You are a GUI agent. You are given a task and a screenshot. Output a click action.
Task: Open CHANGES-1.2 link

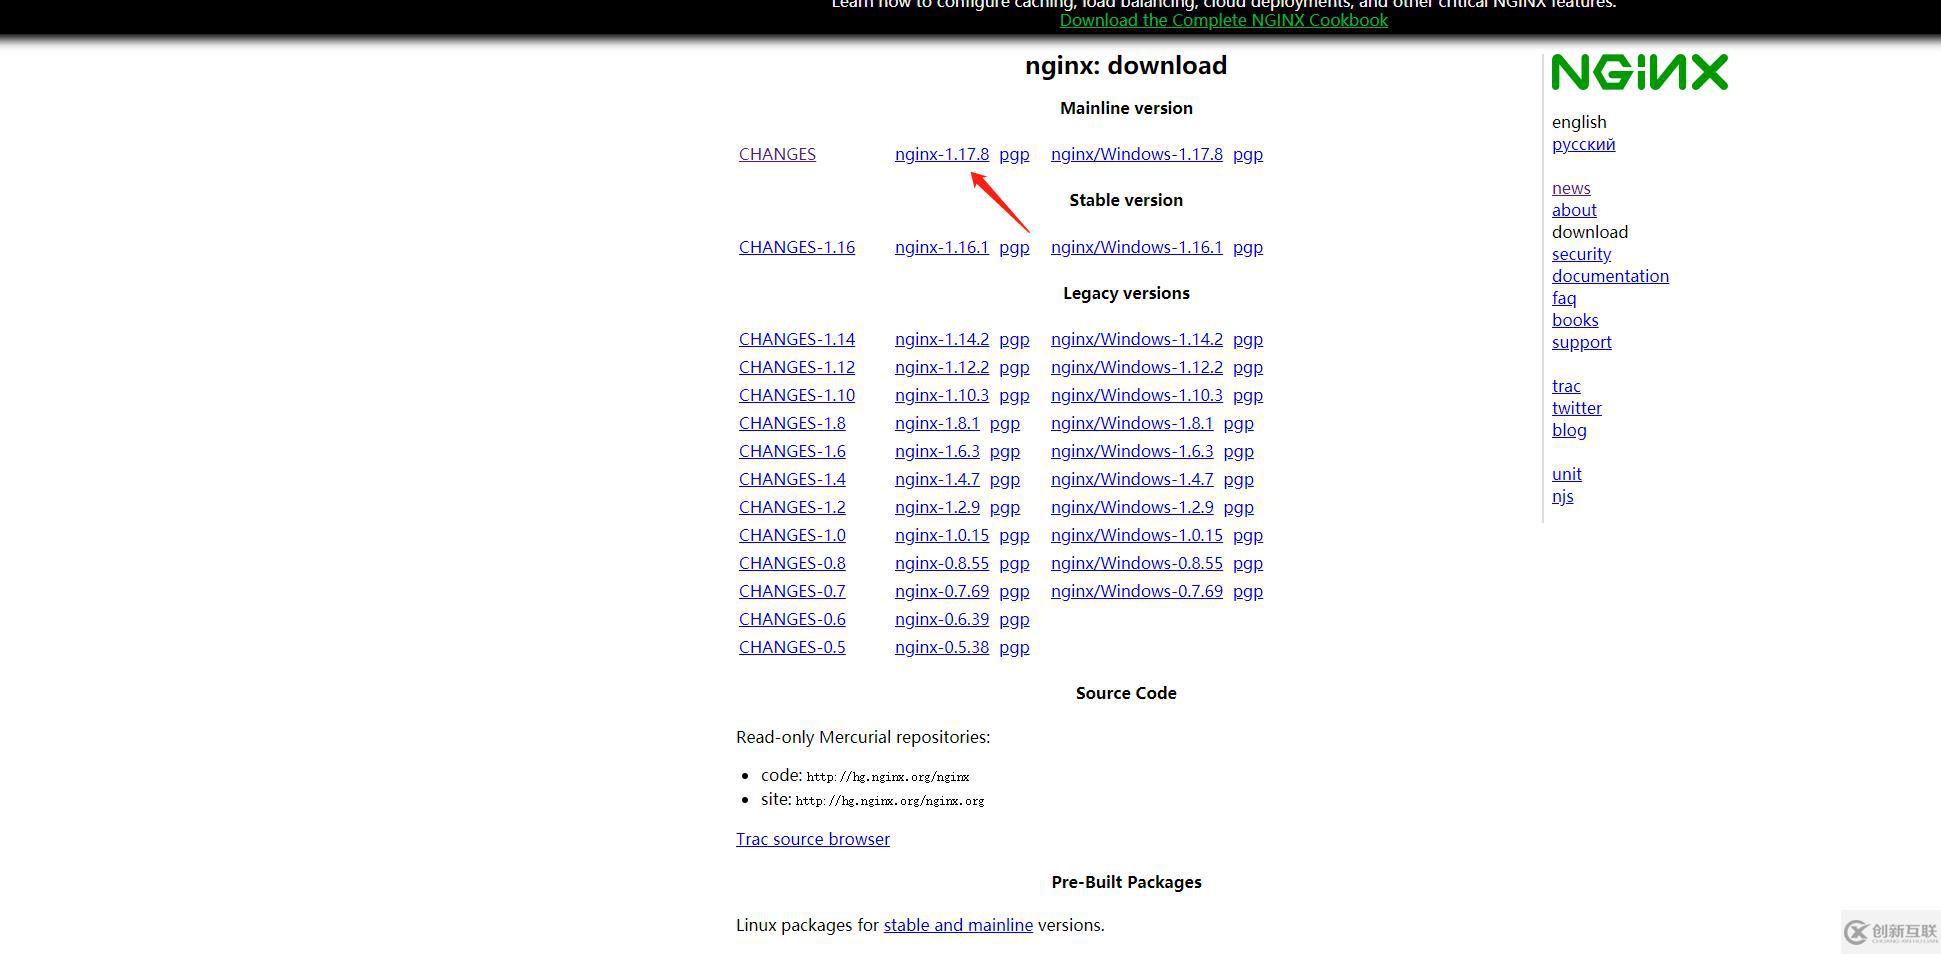[x=792, y=507]
